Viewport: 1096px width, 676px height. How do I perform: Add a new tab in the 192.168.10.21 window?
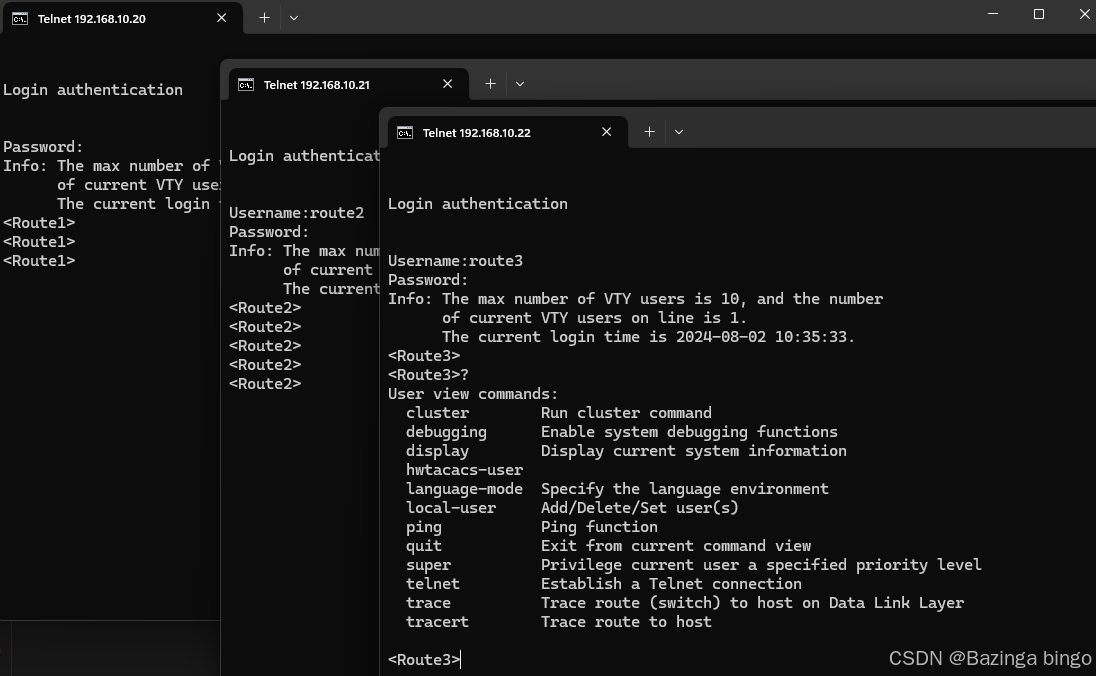490,84
